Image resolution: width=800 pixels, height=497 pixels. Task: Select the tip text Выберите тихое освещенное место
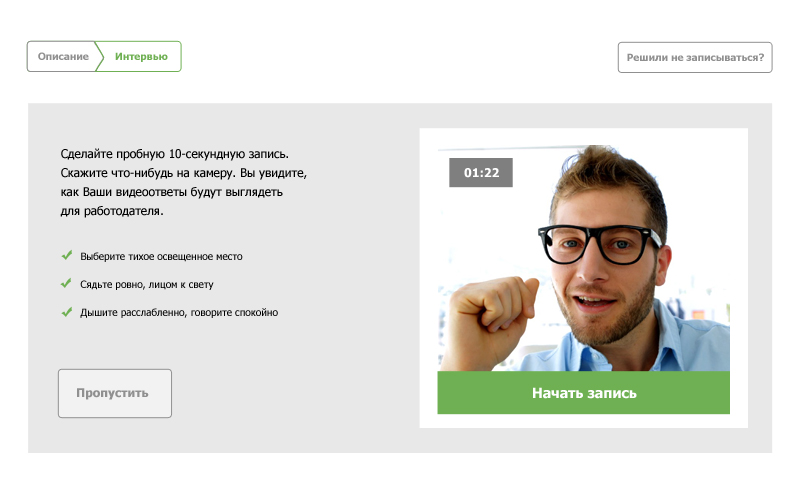(161, 257)
